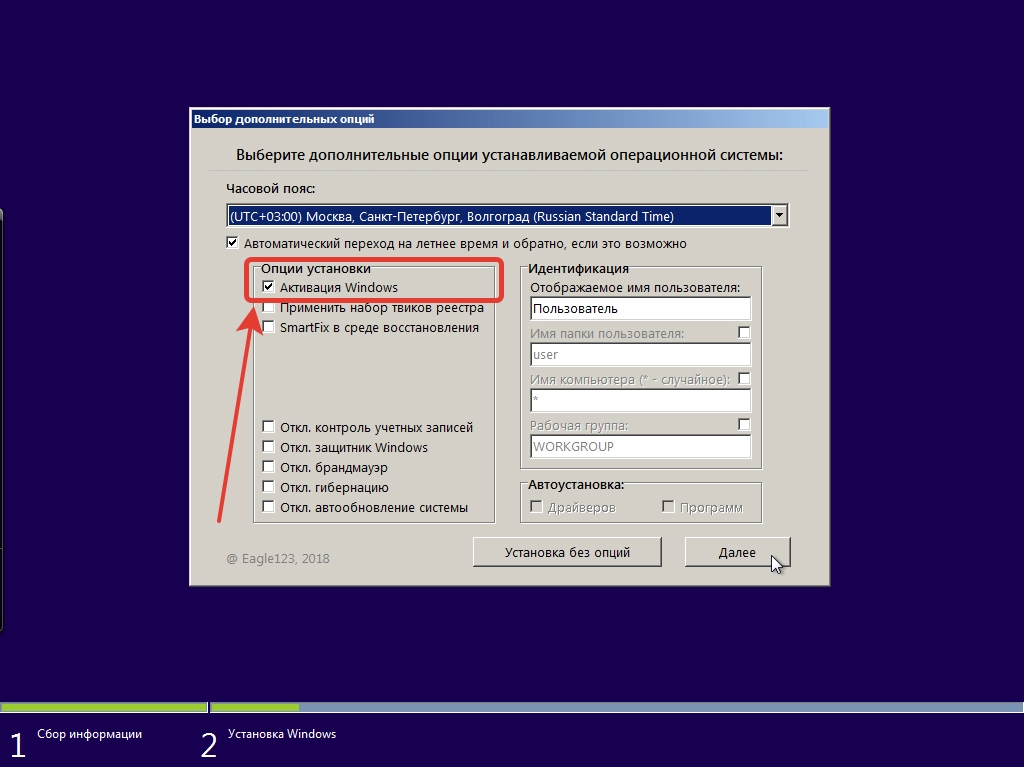Edit the Отображаемое имя пользователя field
Screen dimensions: 1024x767
click(640, 308)
